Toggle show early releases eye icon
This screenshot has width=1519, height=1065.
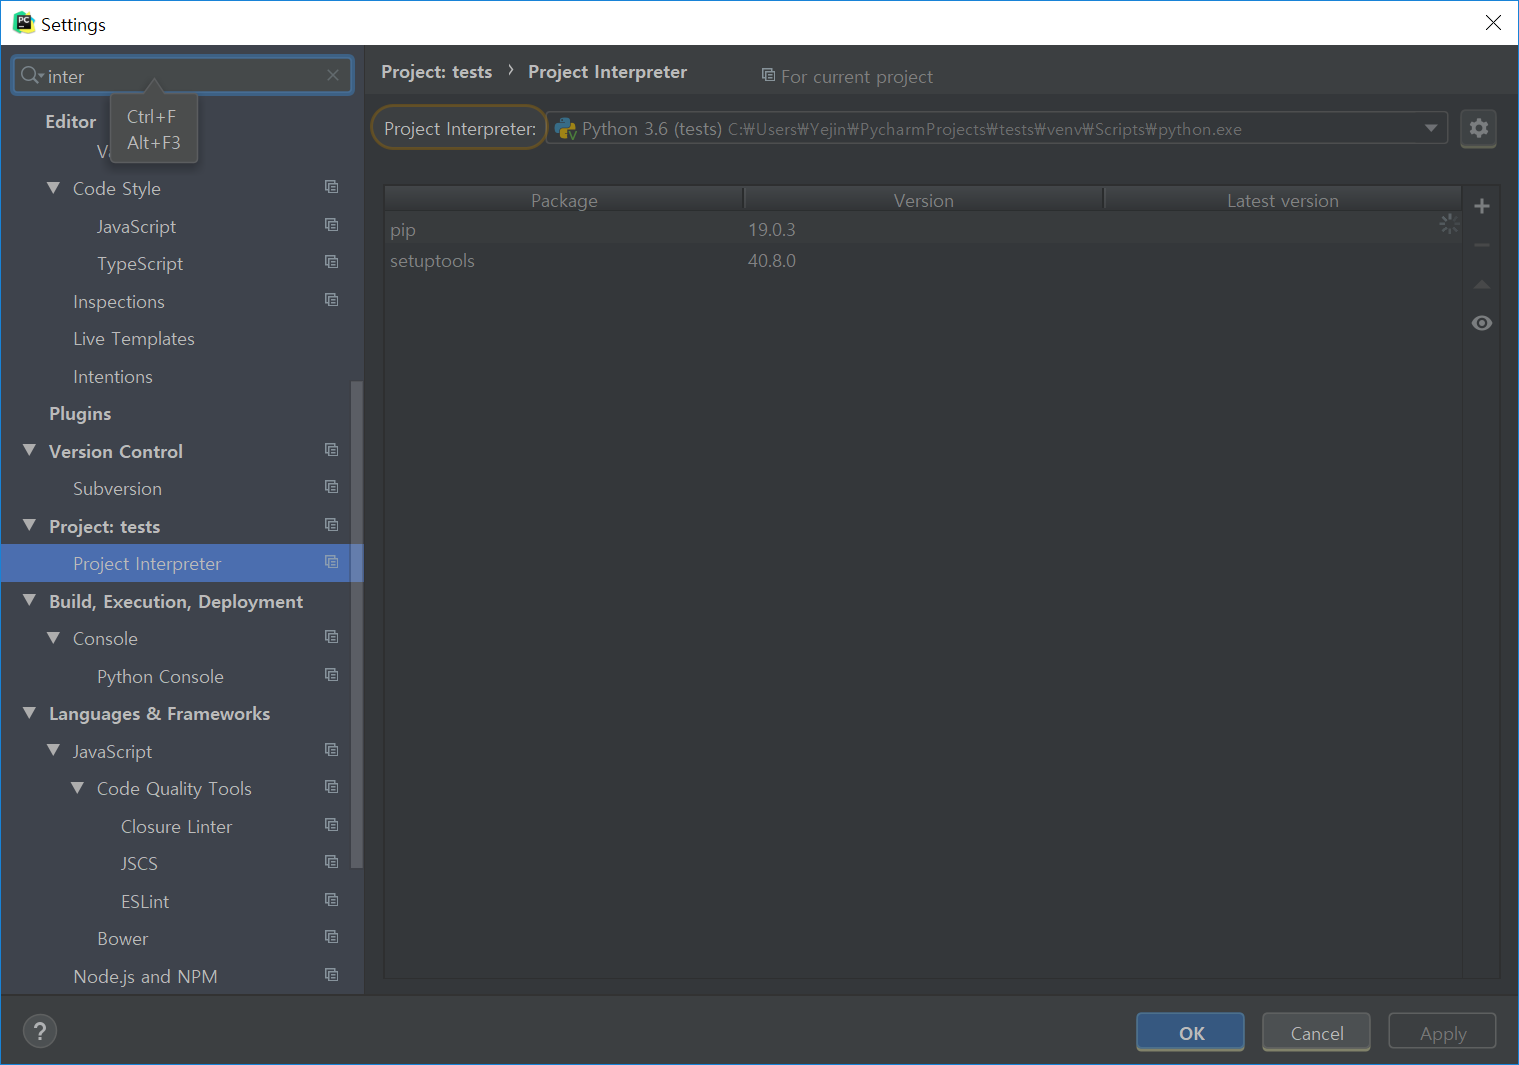tap(1482, 323)
